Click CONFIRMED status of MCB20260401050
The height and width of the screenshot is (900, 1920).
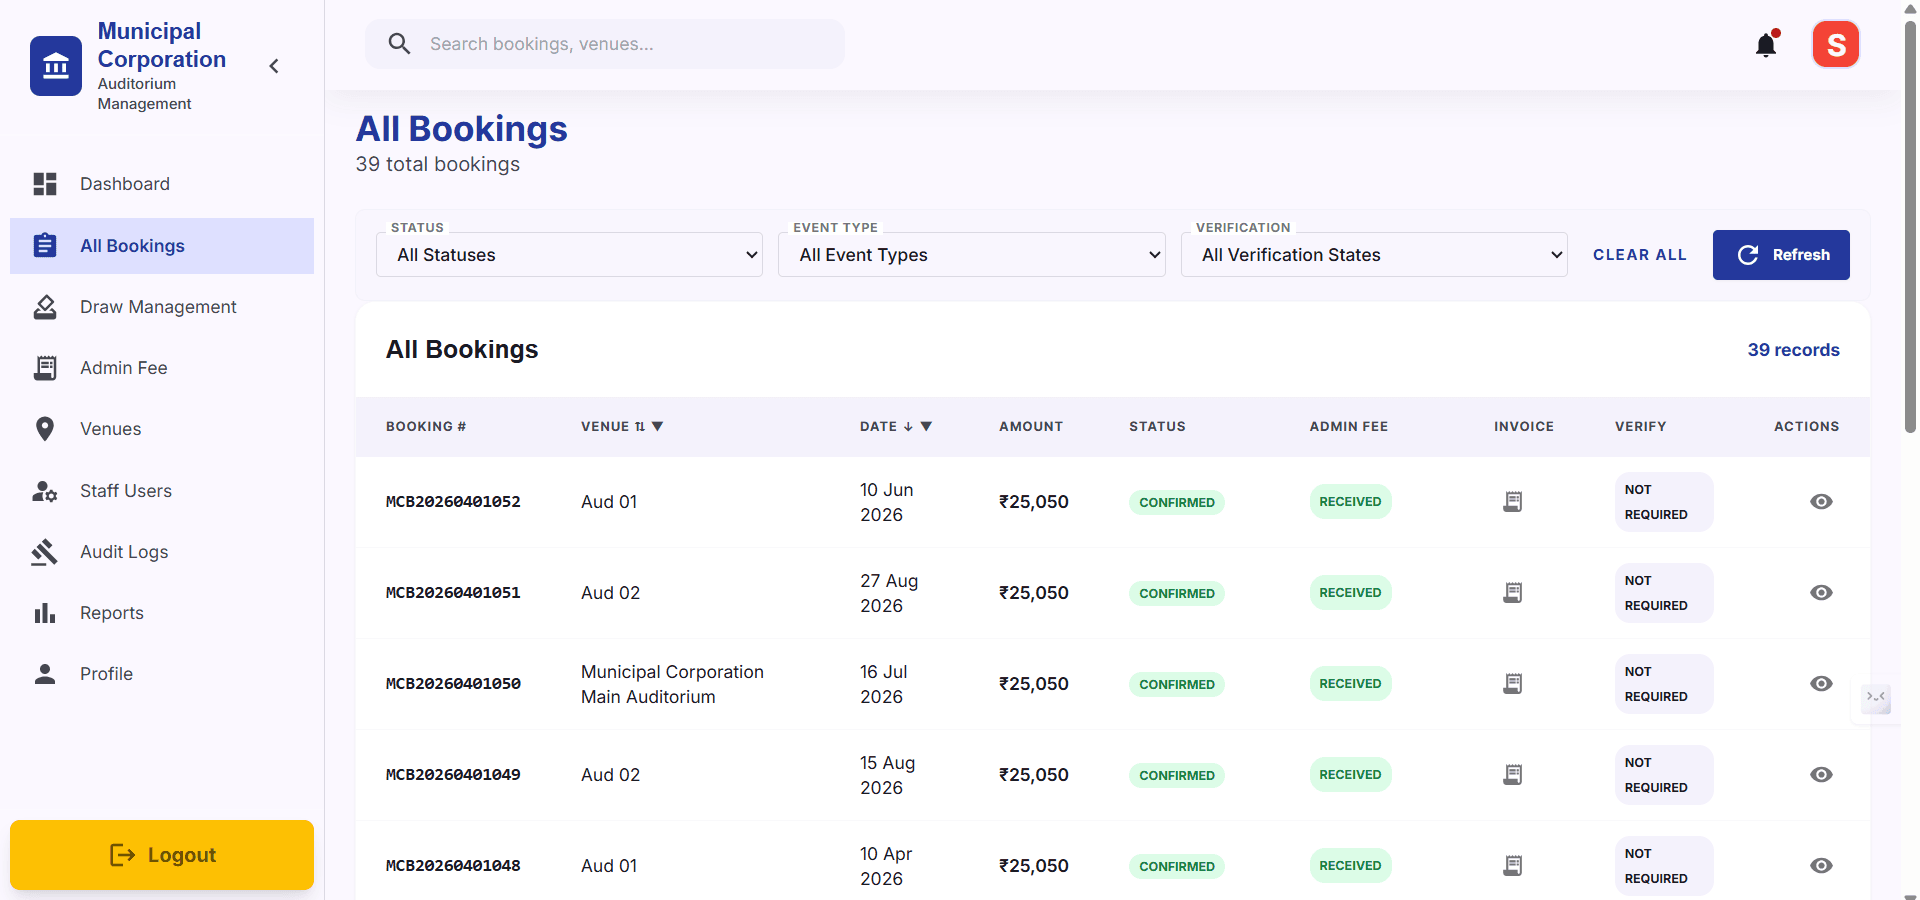coord(1177,684)
